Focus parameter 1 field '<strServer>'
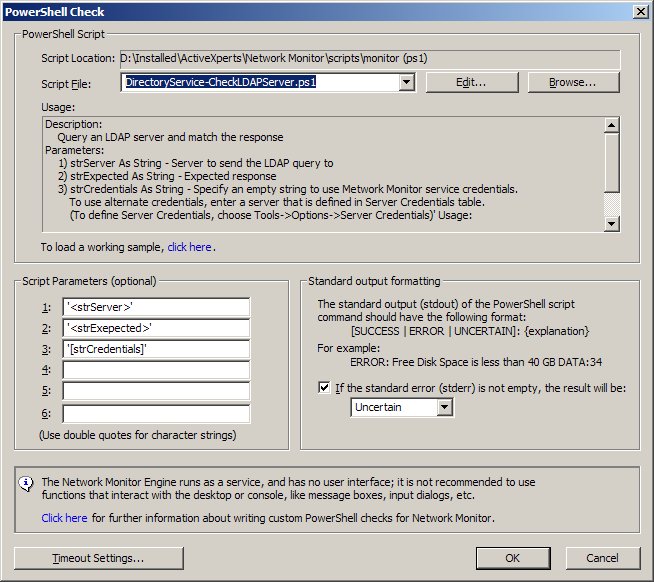654x582 pixels. pos(156,307)
